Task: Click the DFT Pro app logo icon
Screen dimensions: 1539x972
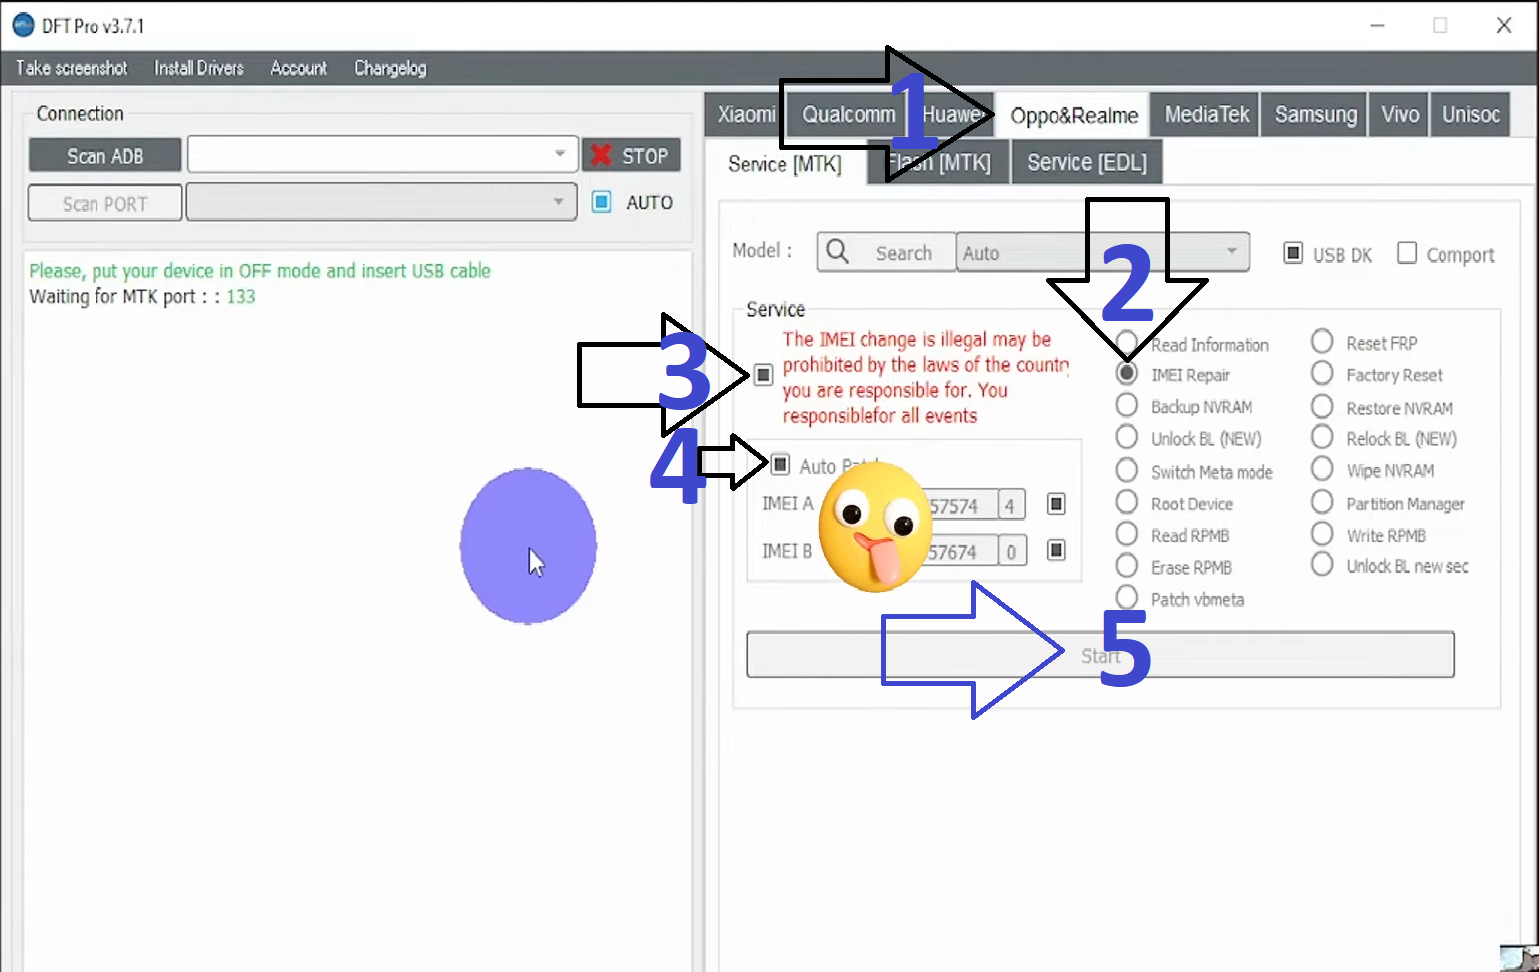Action: (23, 25)
